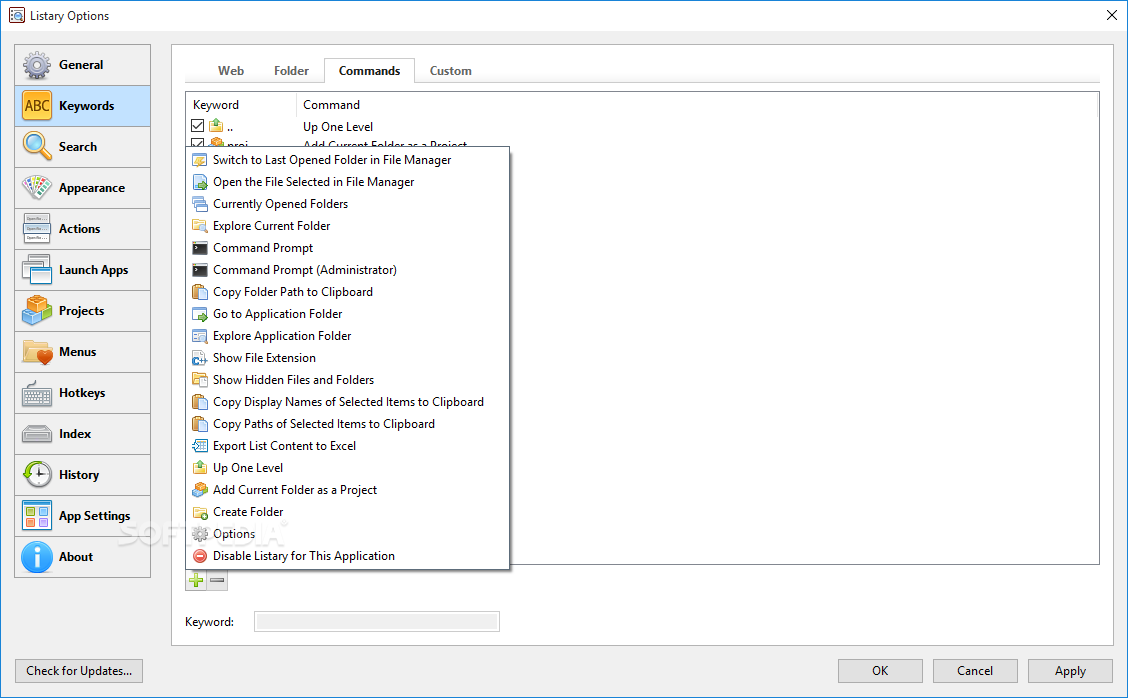
Task: Open the Actions list icon
Action: pyautogui.click(x=37, y=229)
